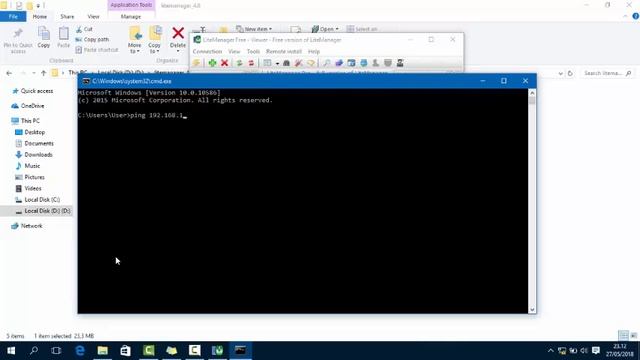Select OneDrive in navigation pane
Screen dimensions: 640x360
(x=28, y=106)
